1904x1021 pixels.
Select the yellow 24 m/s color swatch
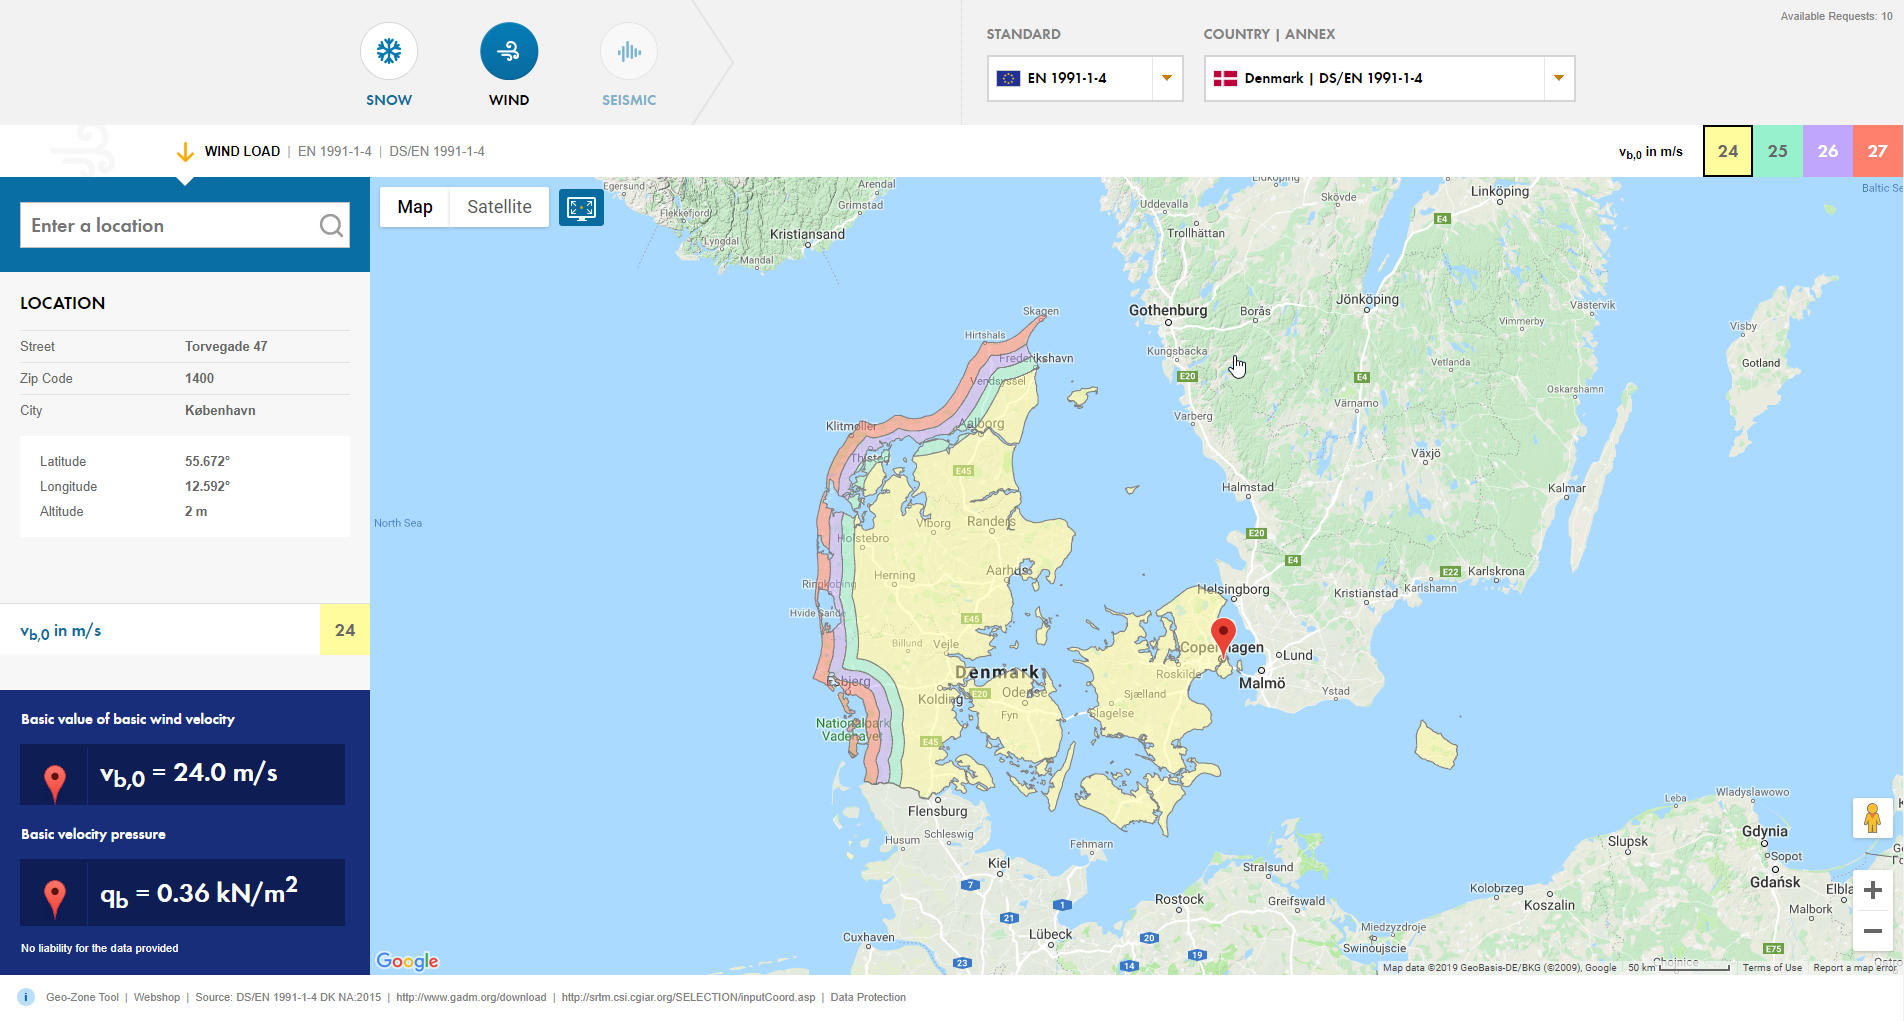point(1728,151)
